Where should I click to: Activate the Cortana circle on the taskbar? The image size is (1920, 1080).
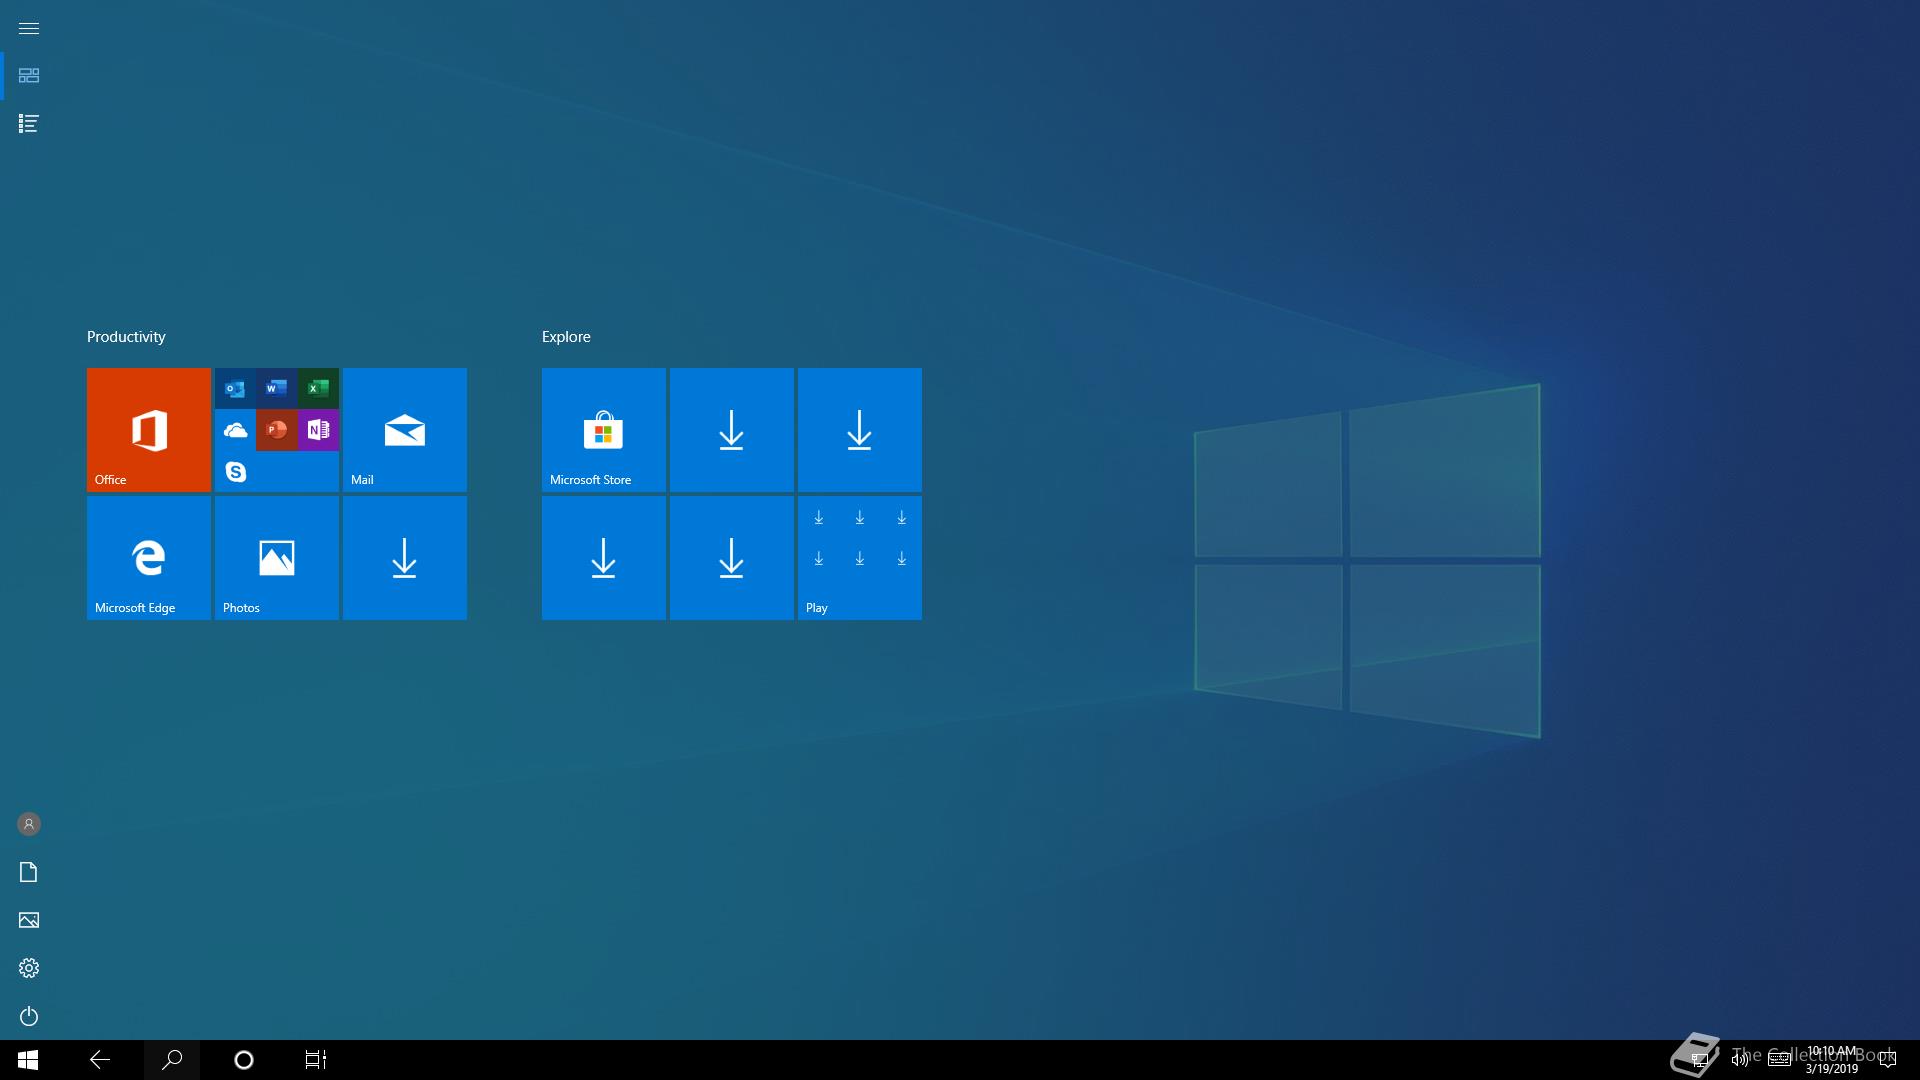pyautogui.click(x=244, y=1060)
